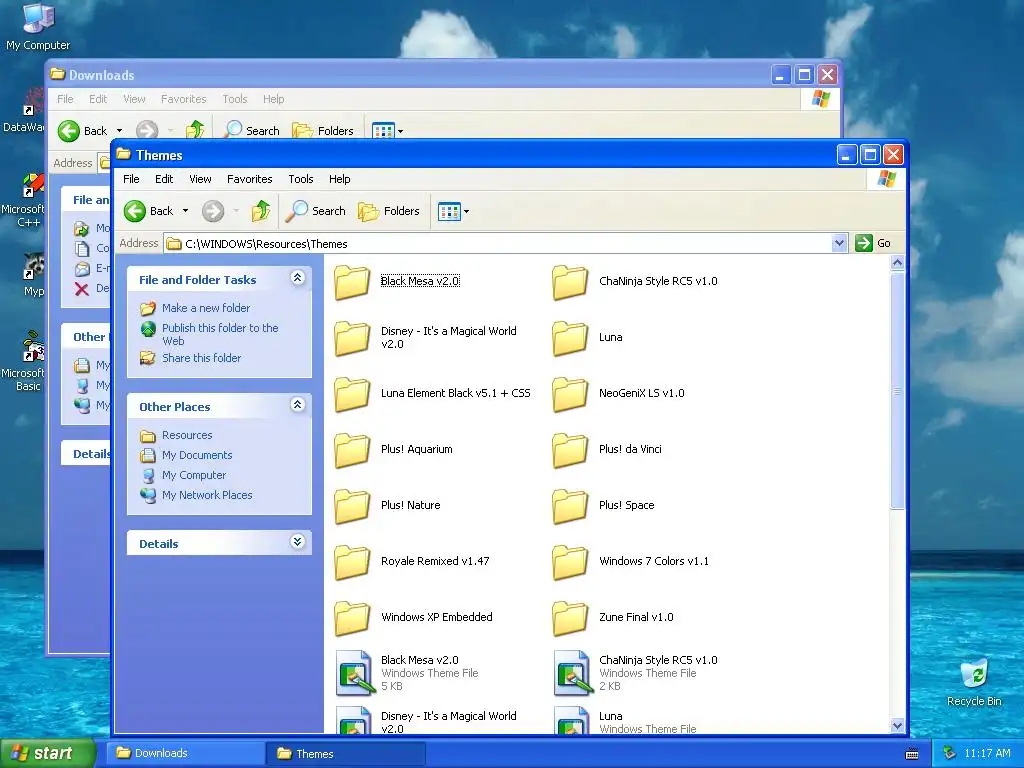Collapse the Other Places panel
The height and width of the screenshot is (768, 1024).
(297, 405)
